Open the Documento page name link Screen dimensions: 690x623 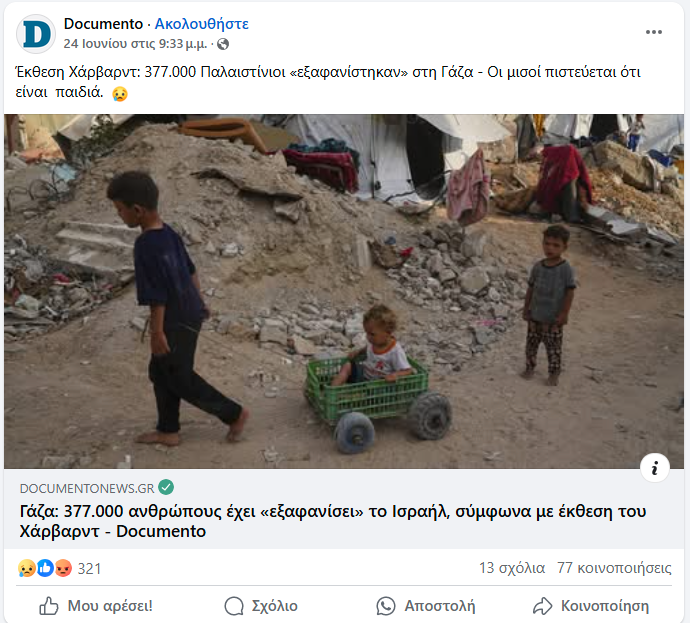click(103, 24)
